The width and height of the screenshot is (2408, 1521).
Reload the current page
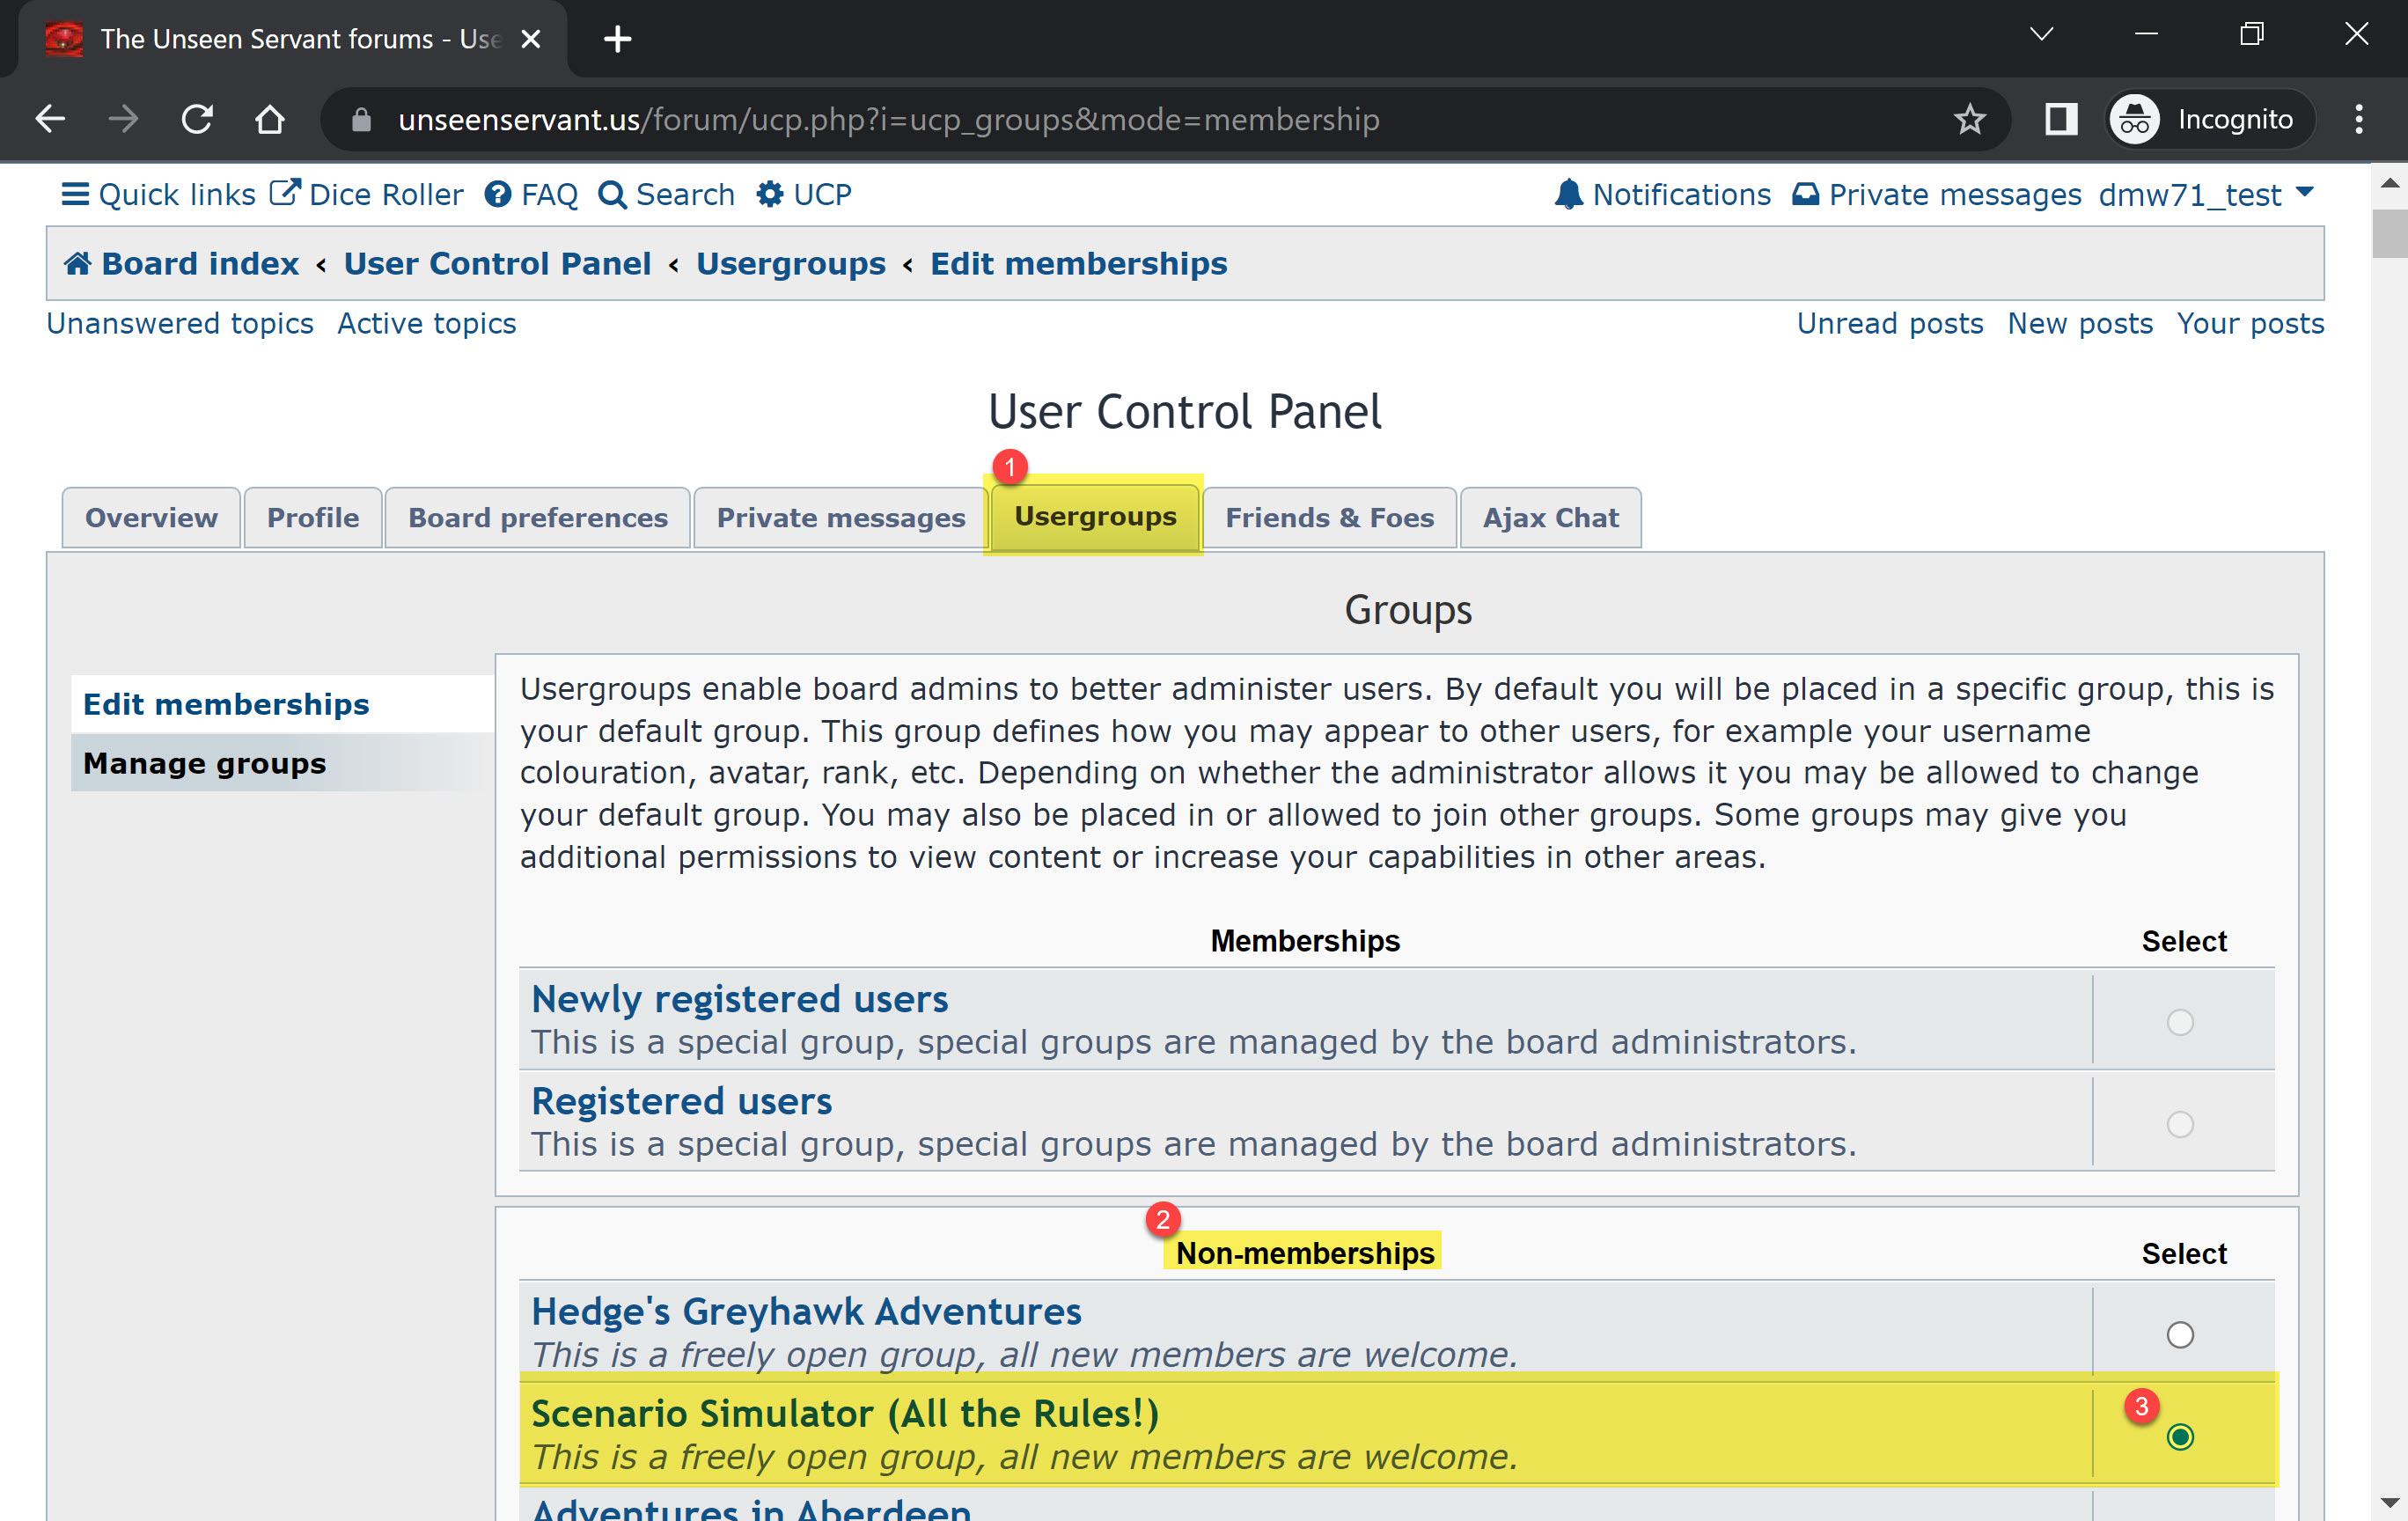197,119
